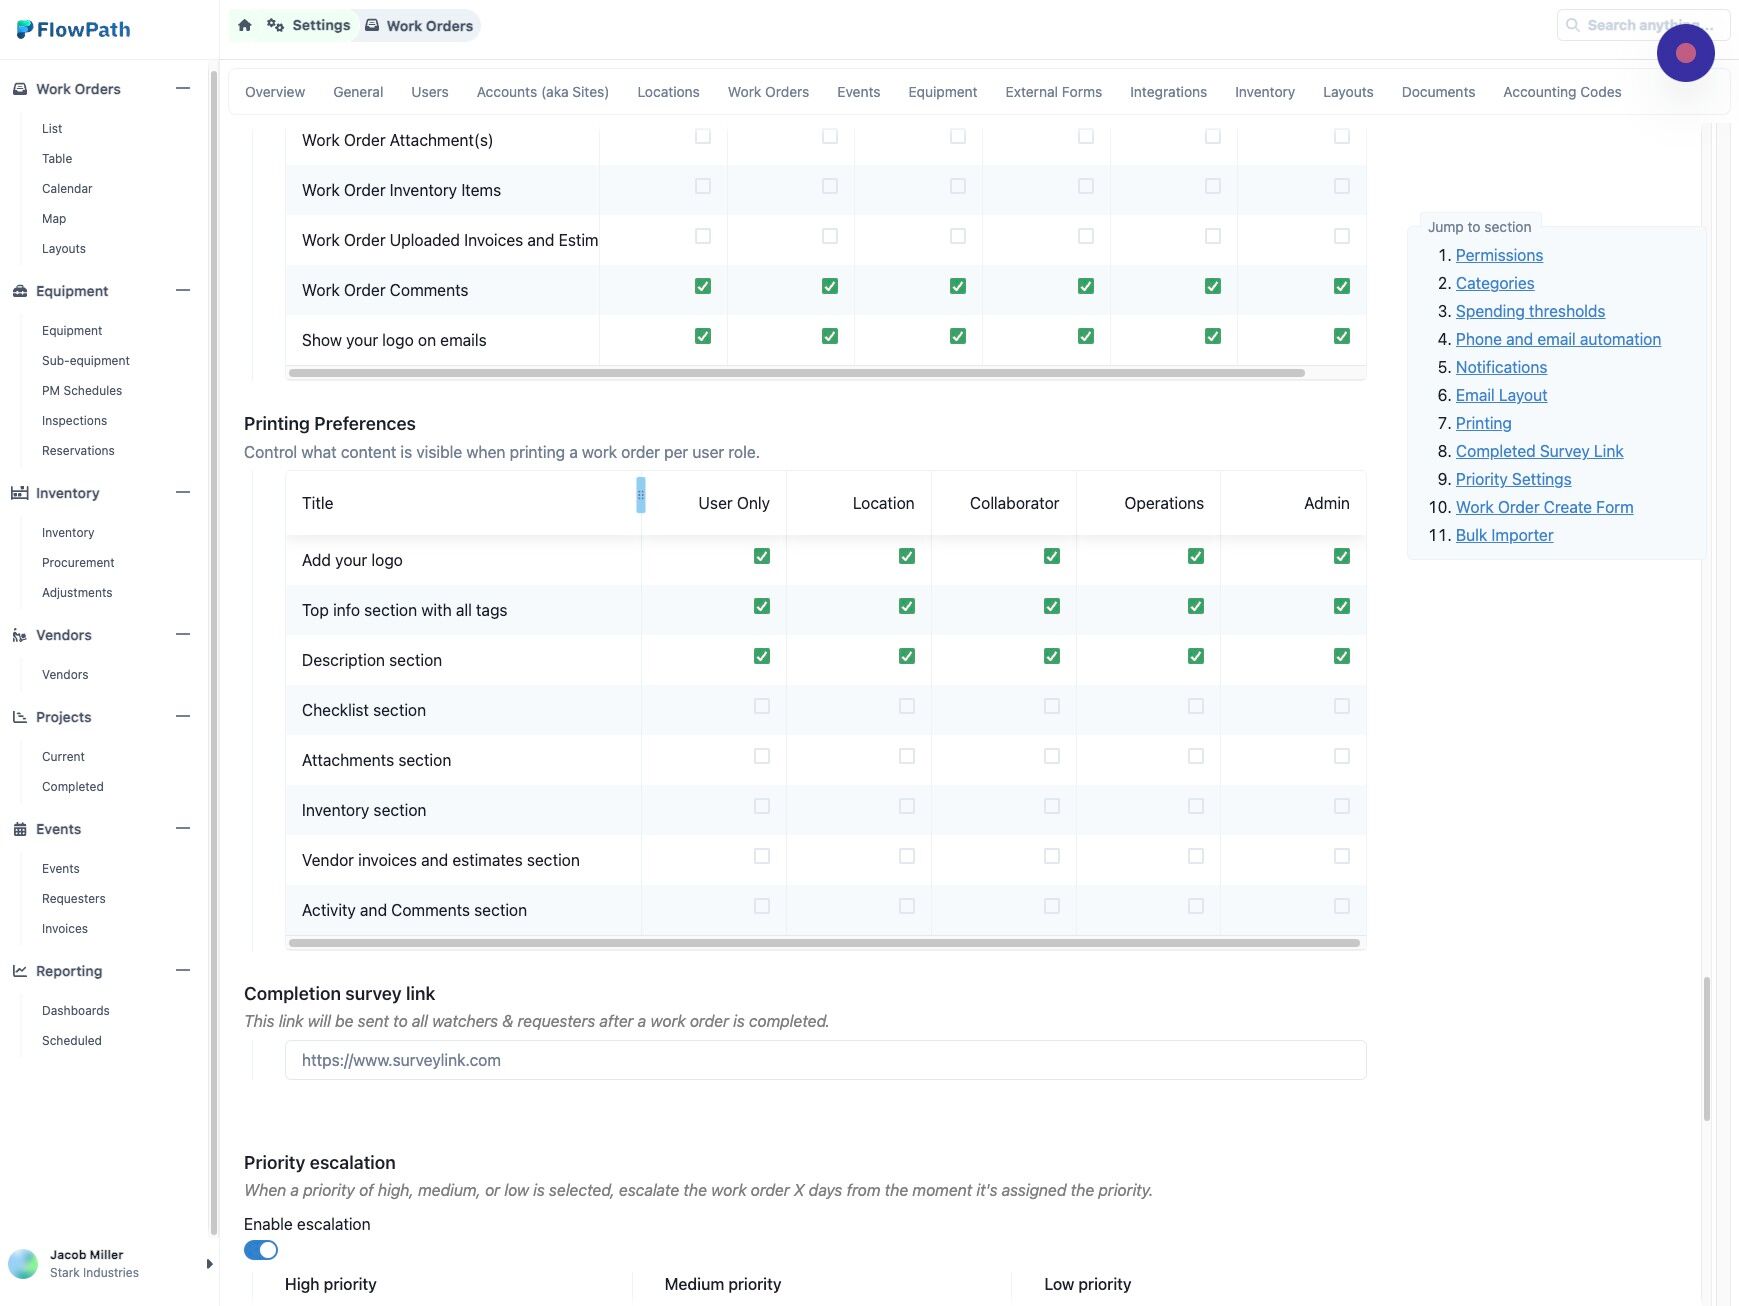Click the Vendors section icon in sidebar
Screen dimensions: 1739x1306
20,635
